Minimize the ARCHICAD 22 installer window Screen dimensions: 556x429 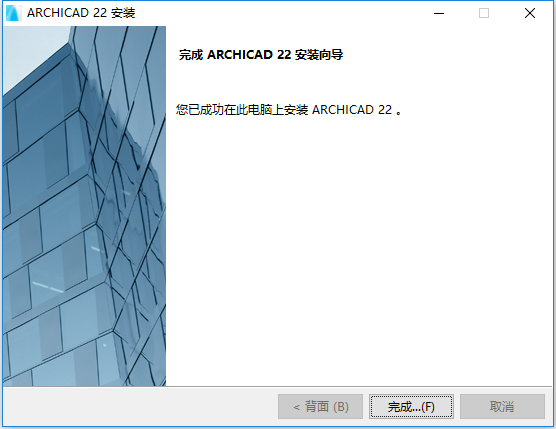tap(439, 13)
